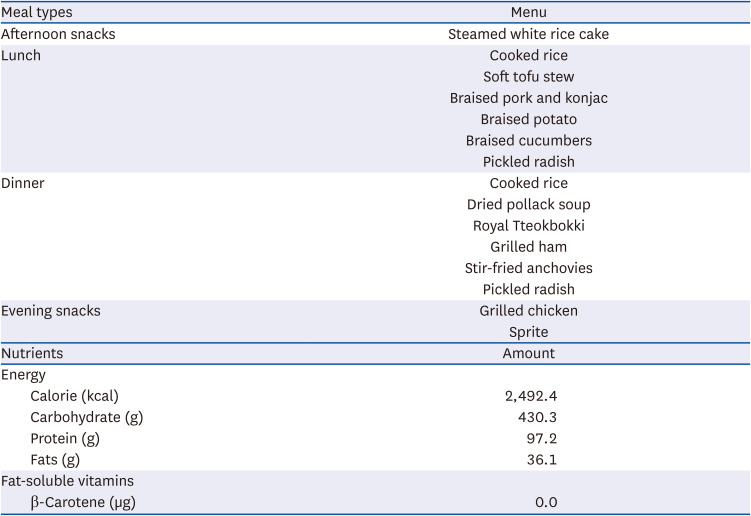Select Braised cucumbers menu item
The height and width of the screenshot is (516, 751).
[x=528, y=140]
